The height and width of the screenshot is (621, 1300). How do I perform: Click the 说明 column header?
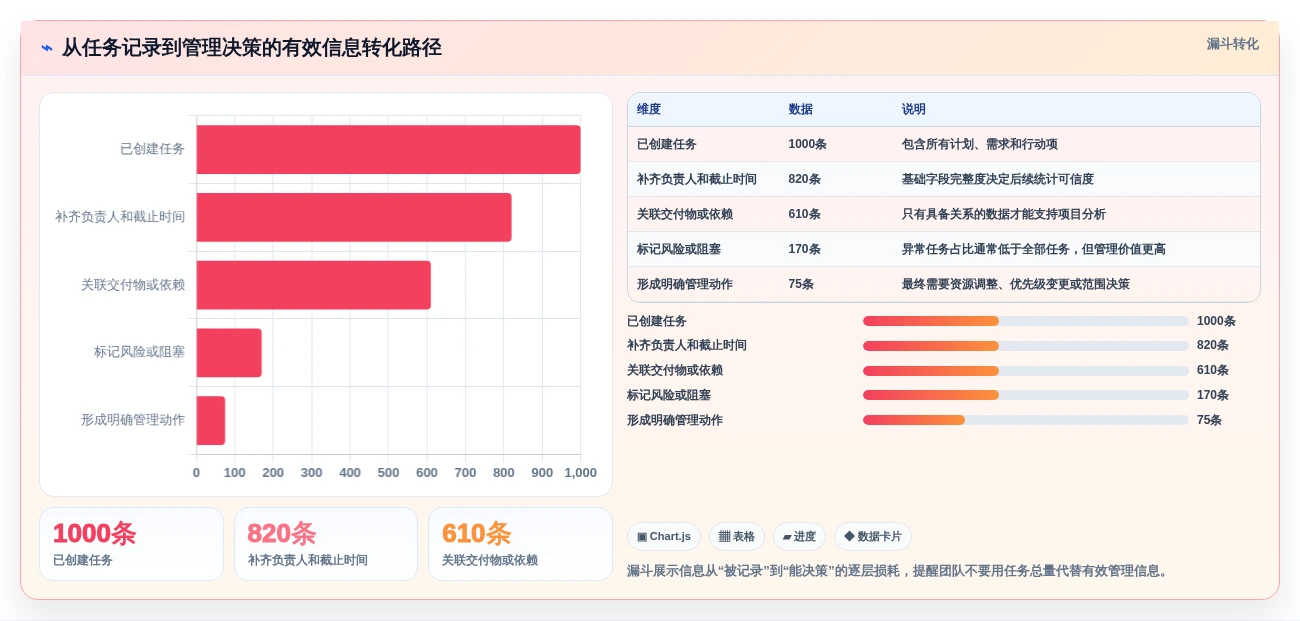[914, 109]
